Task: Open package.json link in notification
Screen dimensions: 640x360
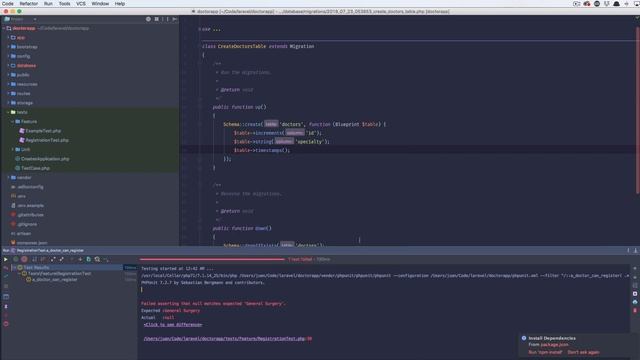Action: click(554, 345)
